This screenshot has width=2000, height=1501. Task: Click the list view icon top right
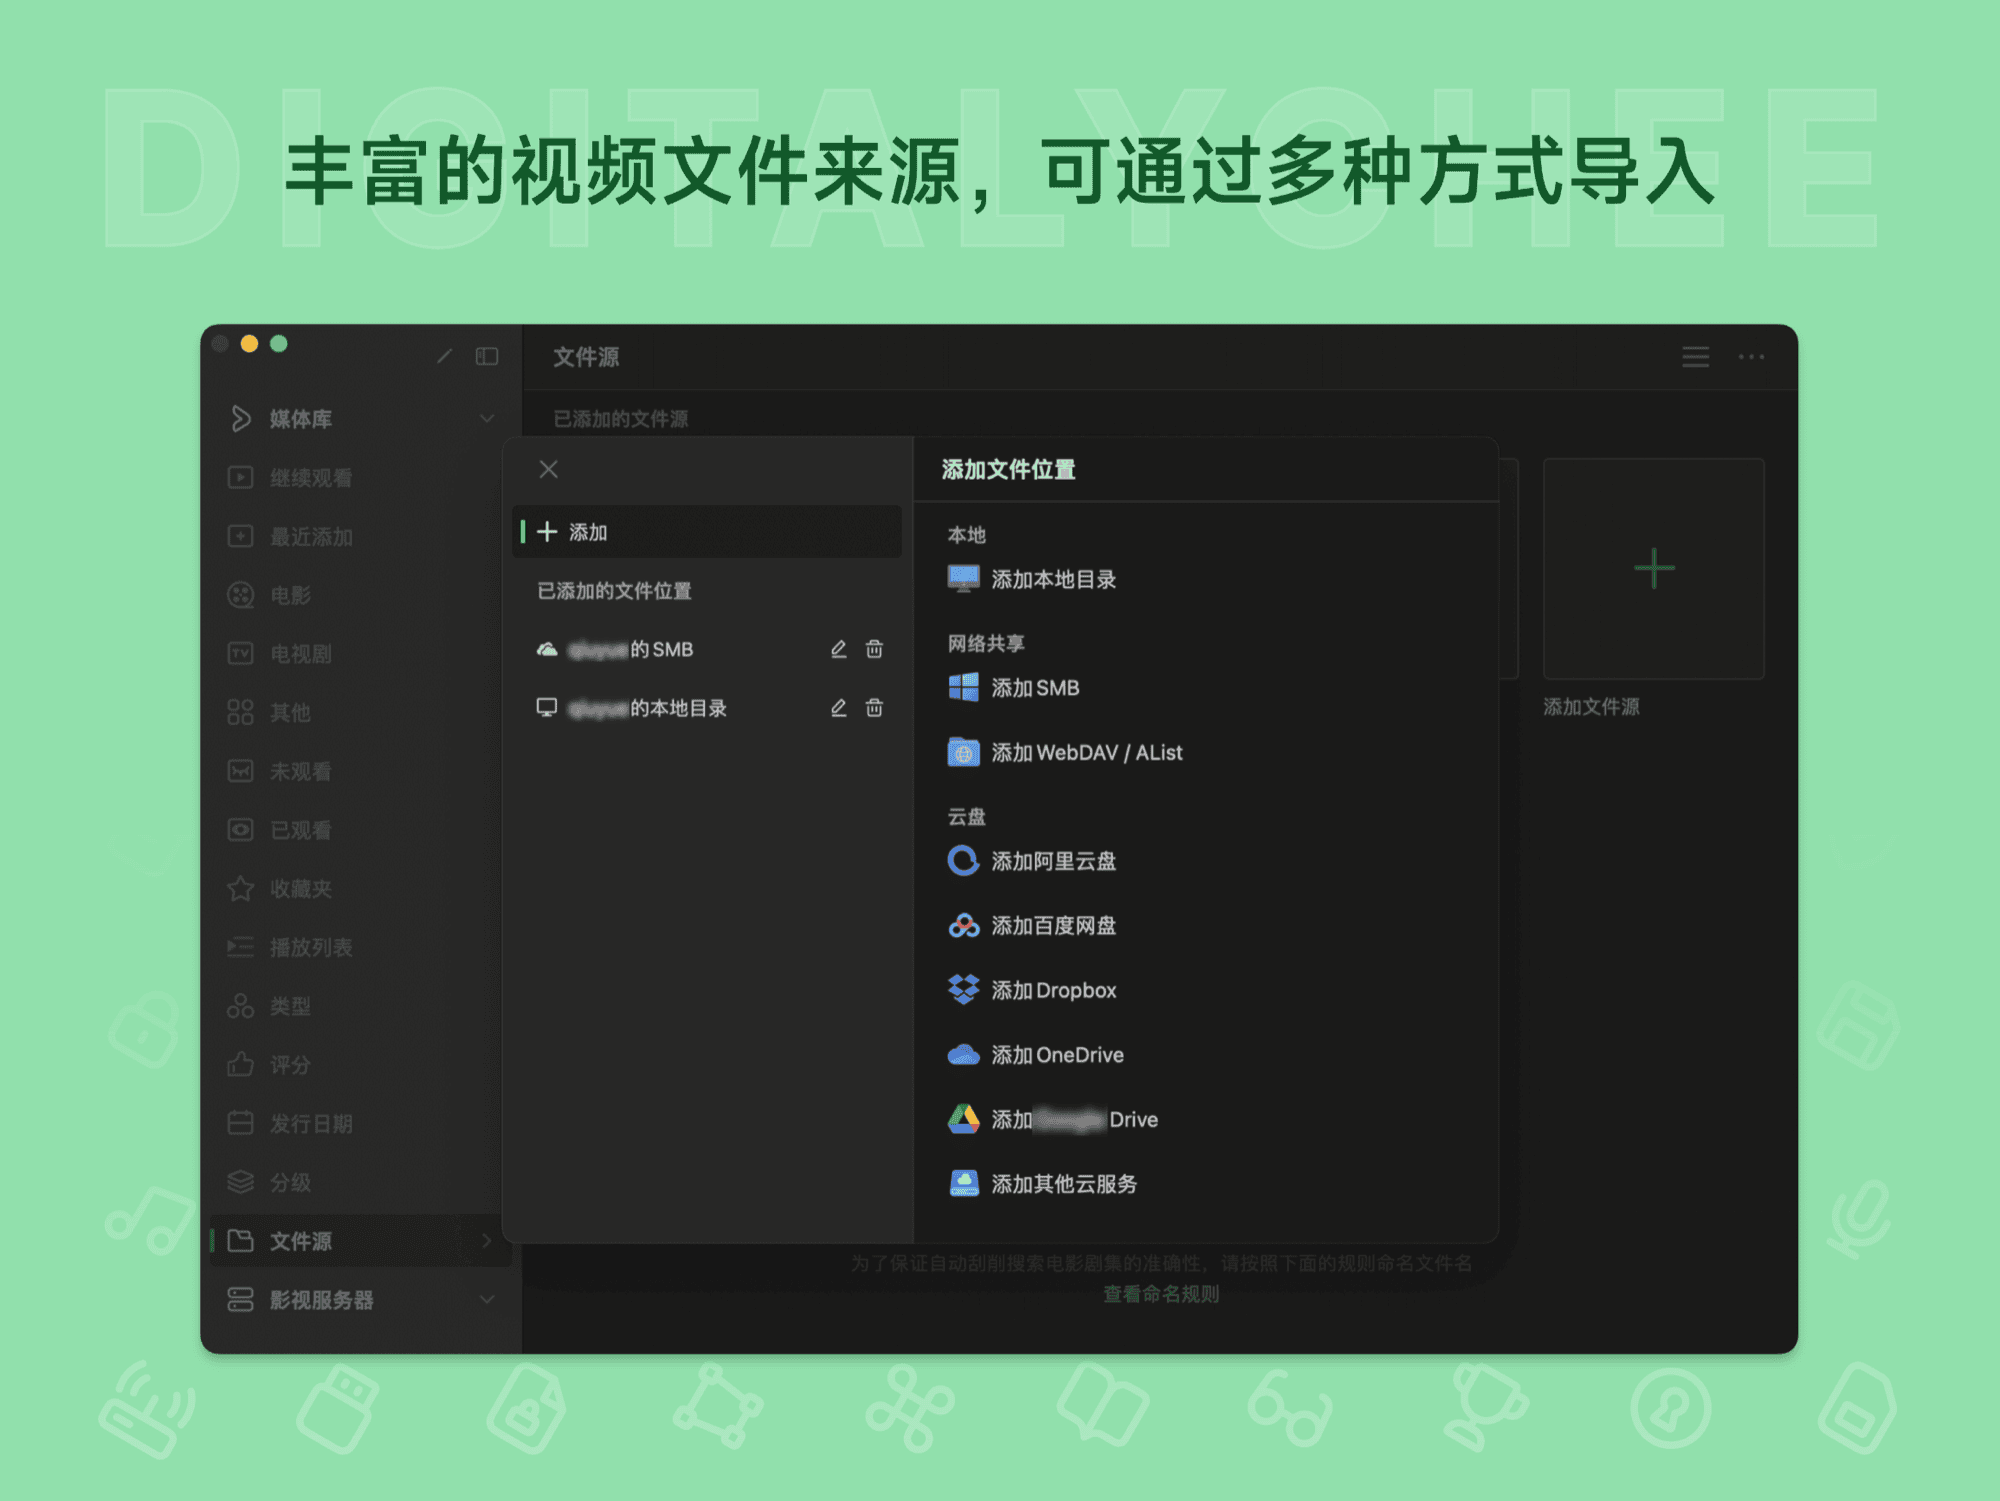point(1695,357)
